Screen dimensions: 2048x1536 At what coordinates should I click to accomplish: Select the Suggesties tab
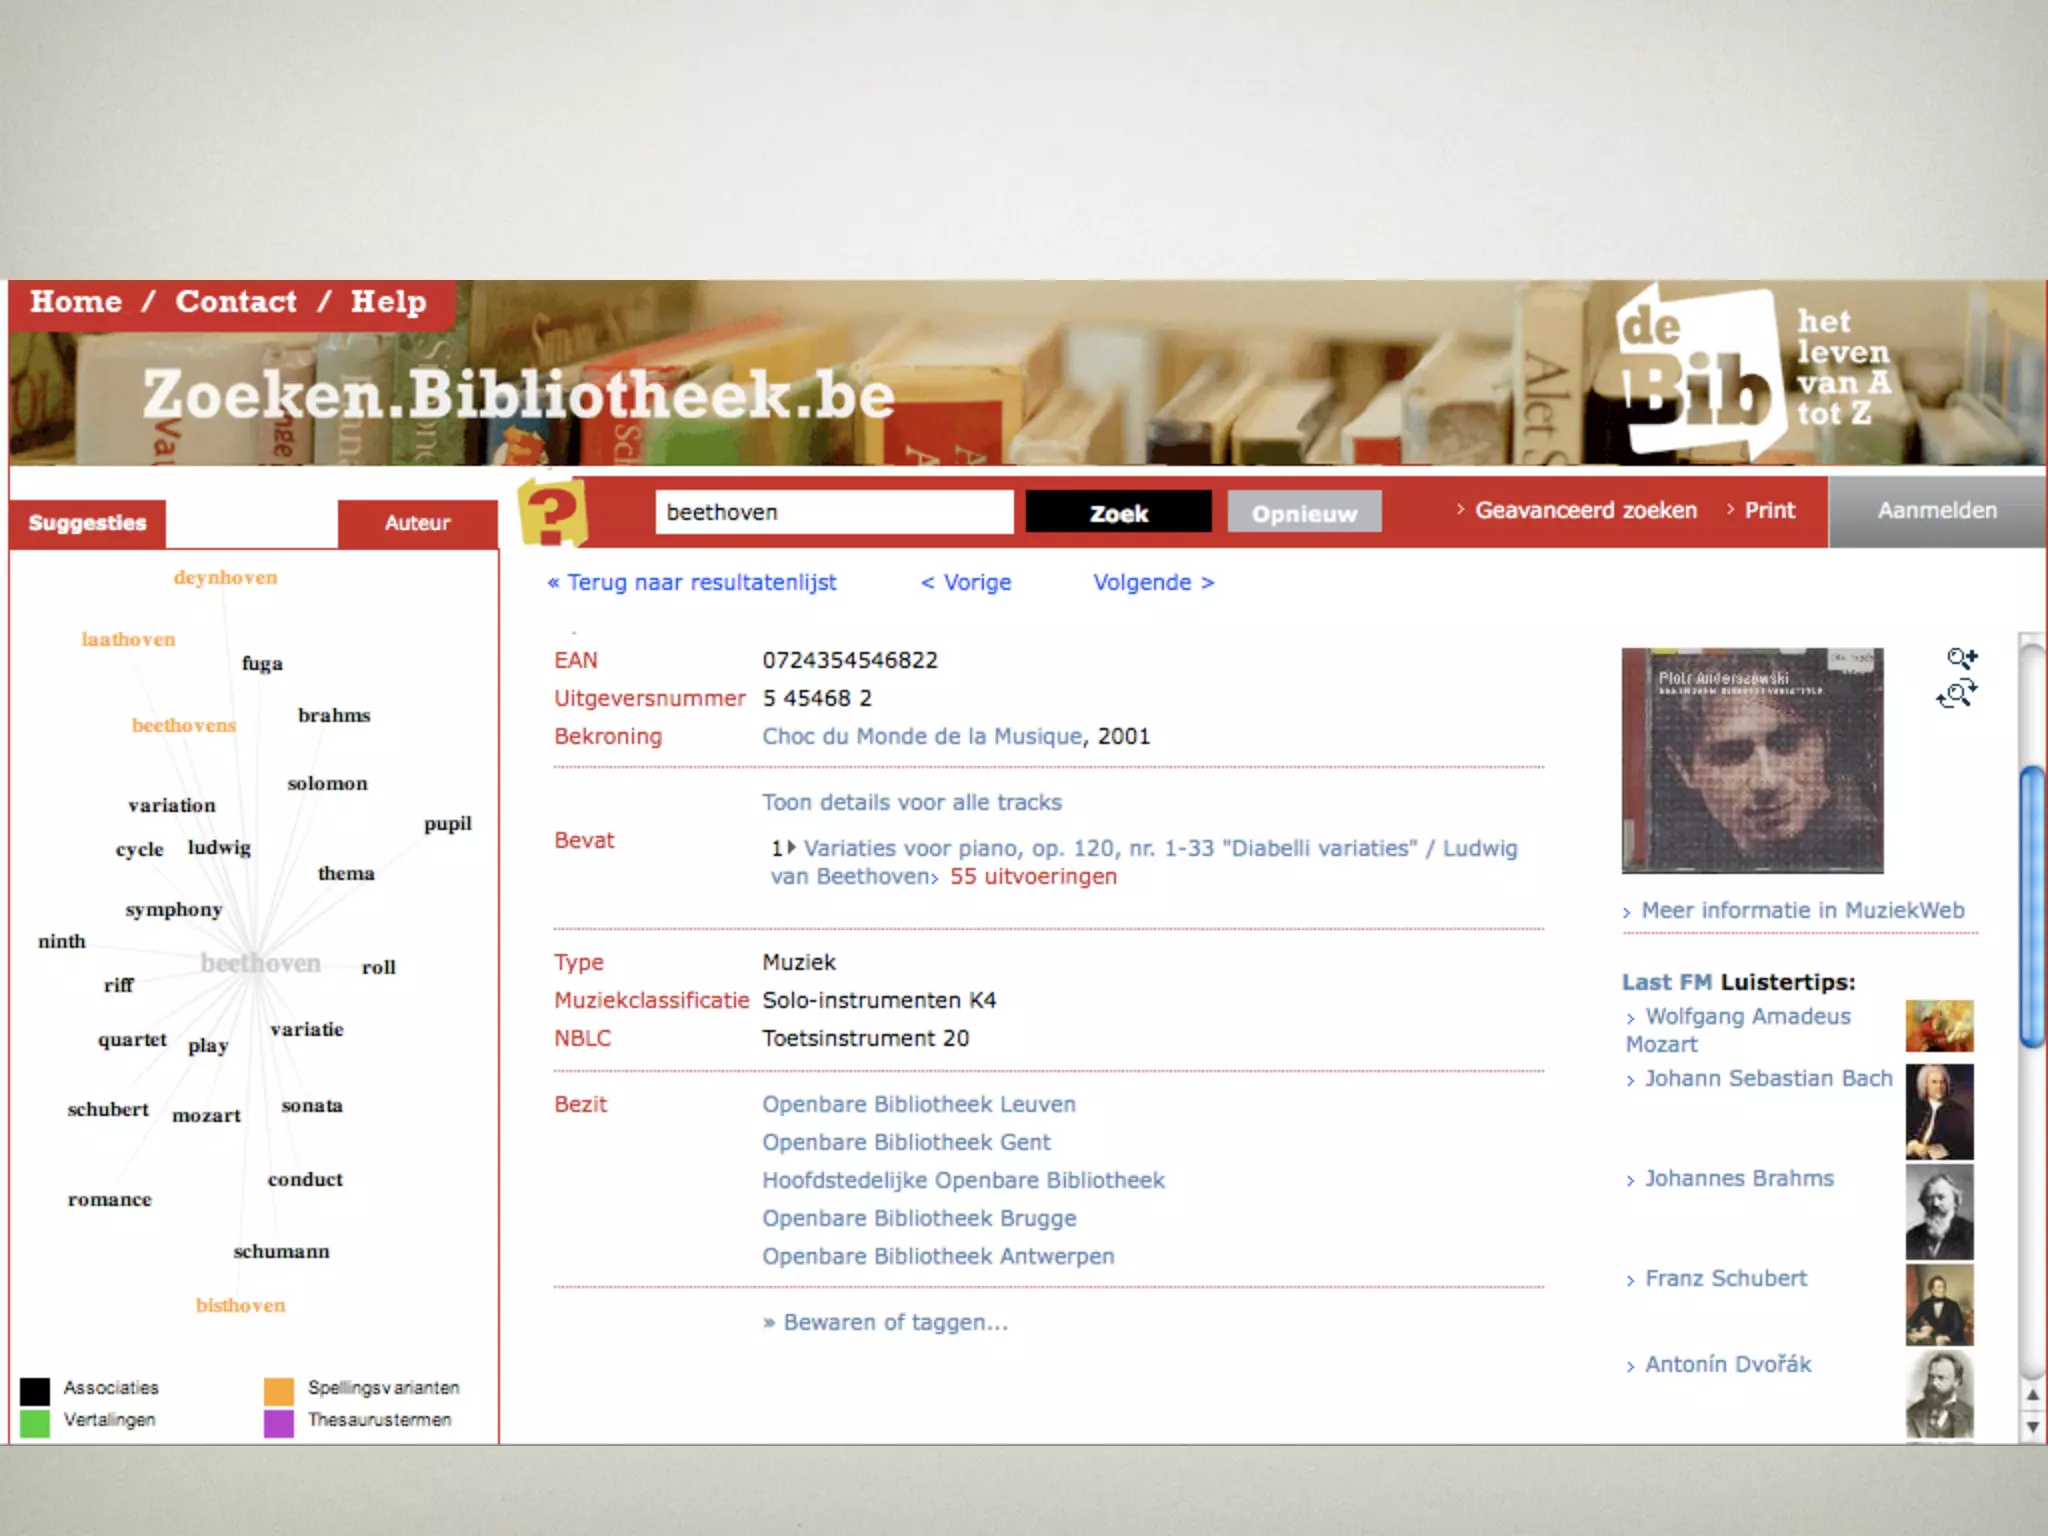(x=88, y=523)
